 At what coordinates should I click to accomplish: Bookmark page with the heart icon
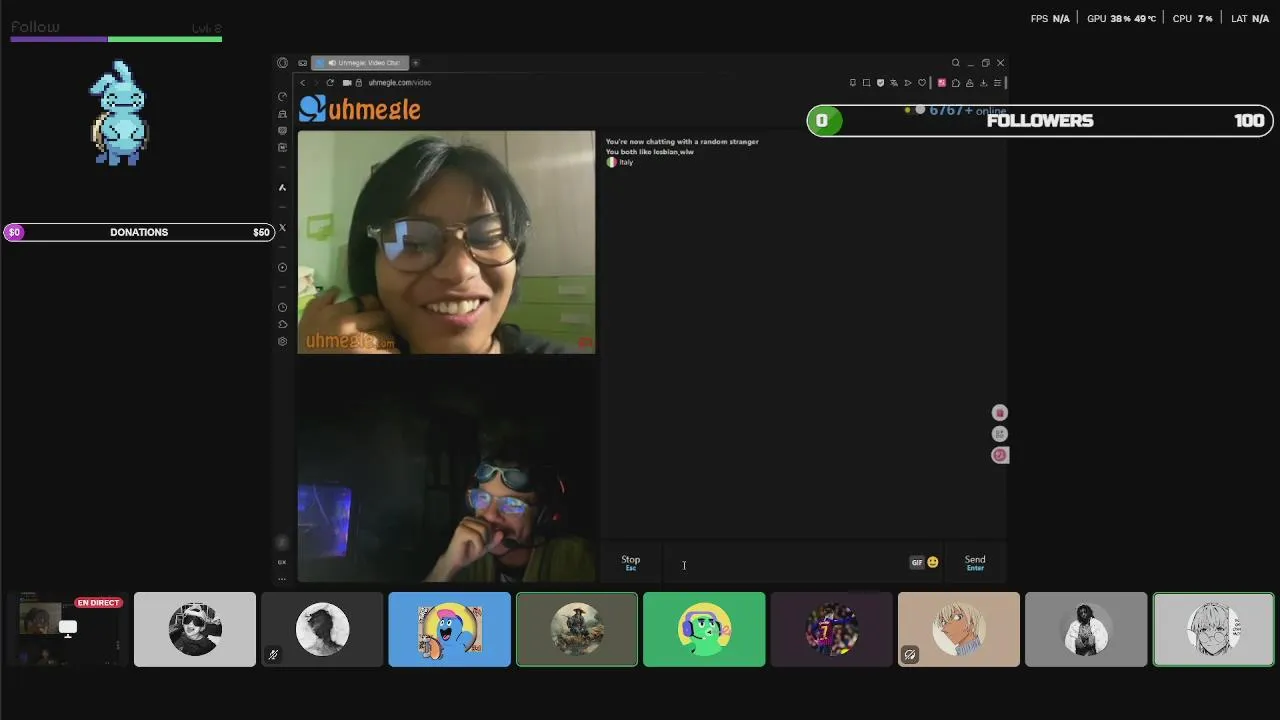pyautogui.click(x=922, y=83)
